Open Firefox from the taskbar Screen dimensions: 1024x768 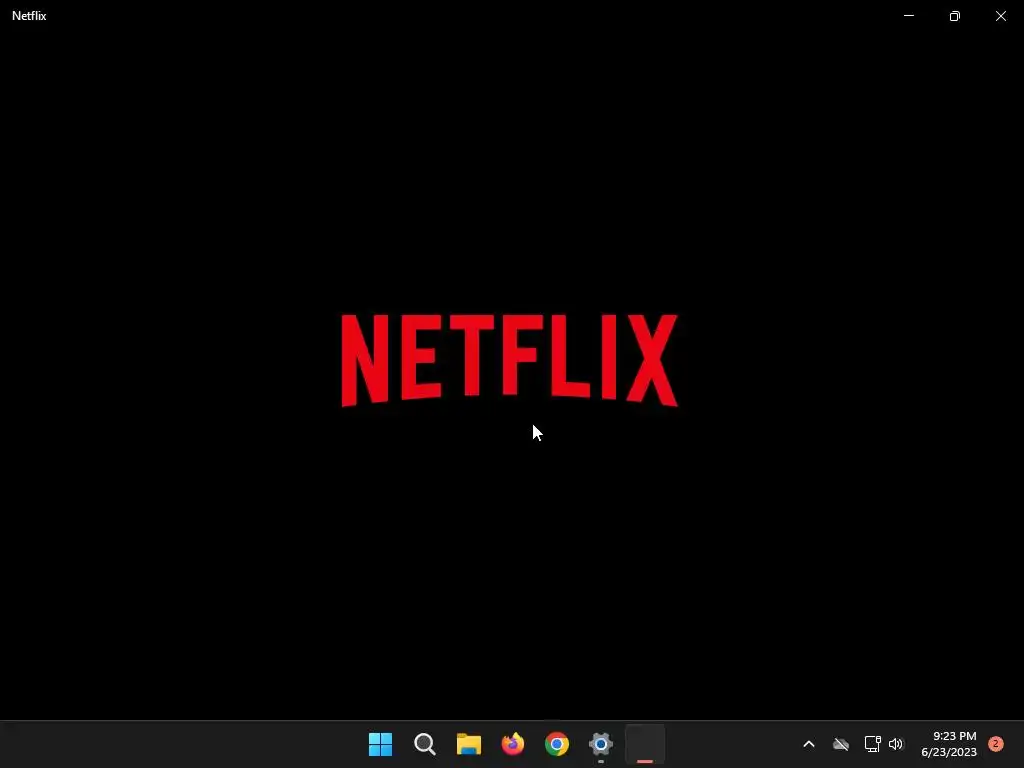point(513,744)
